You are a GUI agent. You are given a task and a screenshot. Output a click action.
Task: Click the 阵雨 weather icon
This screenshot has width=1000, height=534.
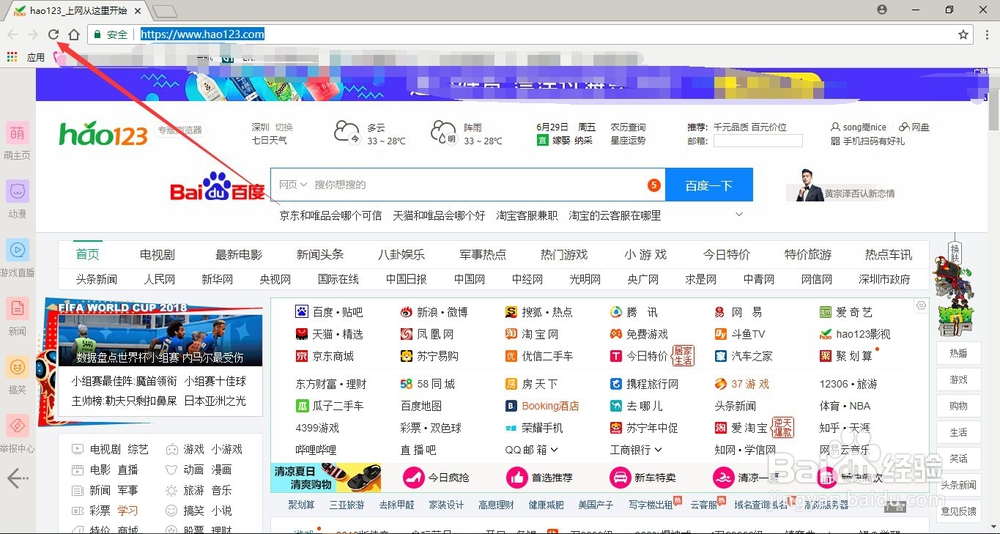(444, 133)
